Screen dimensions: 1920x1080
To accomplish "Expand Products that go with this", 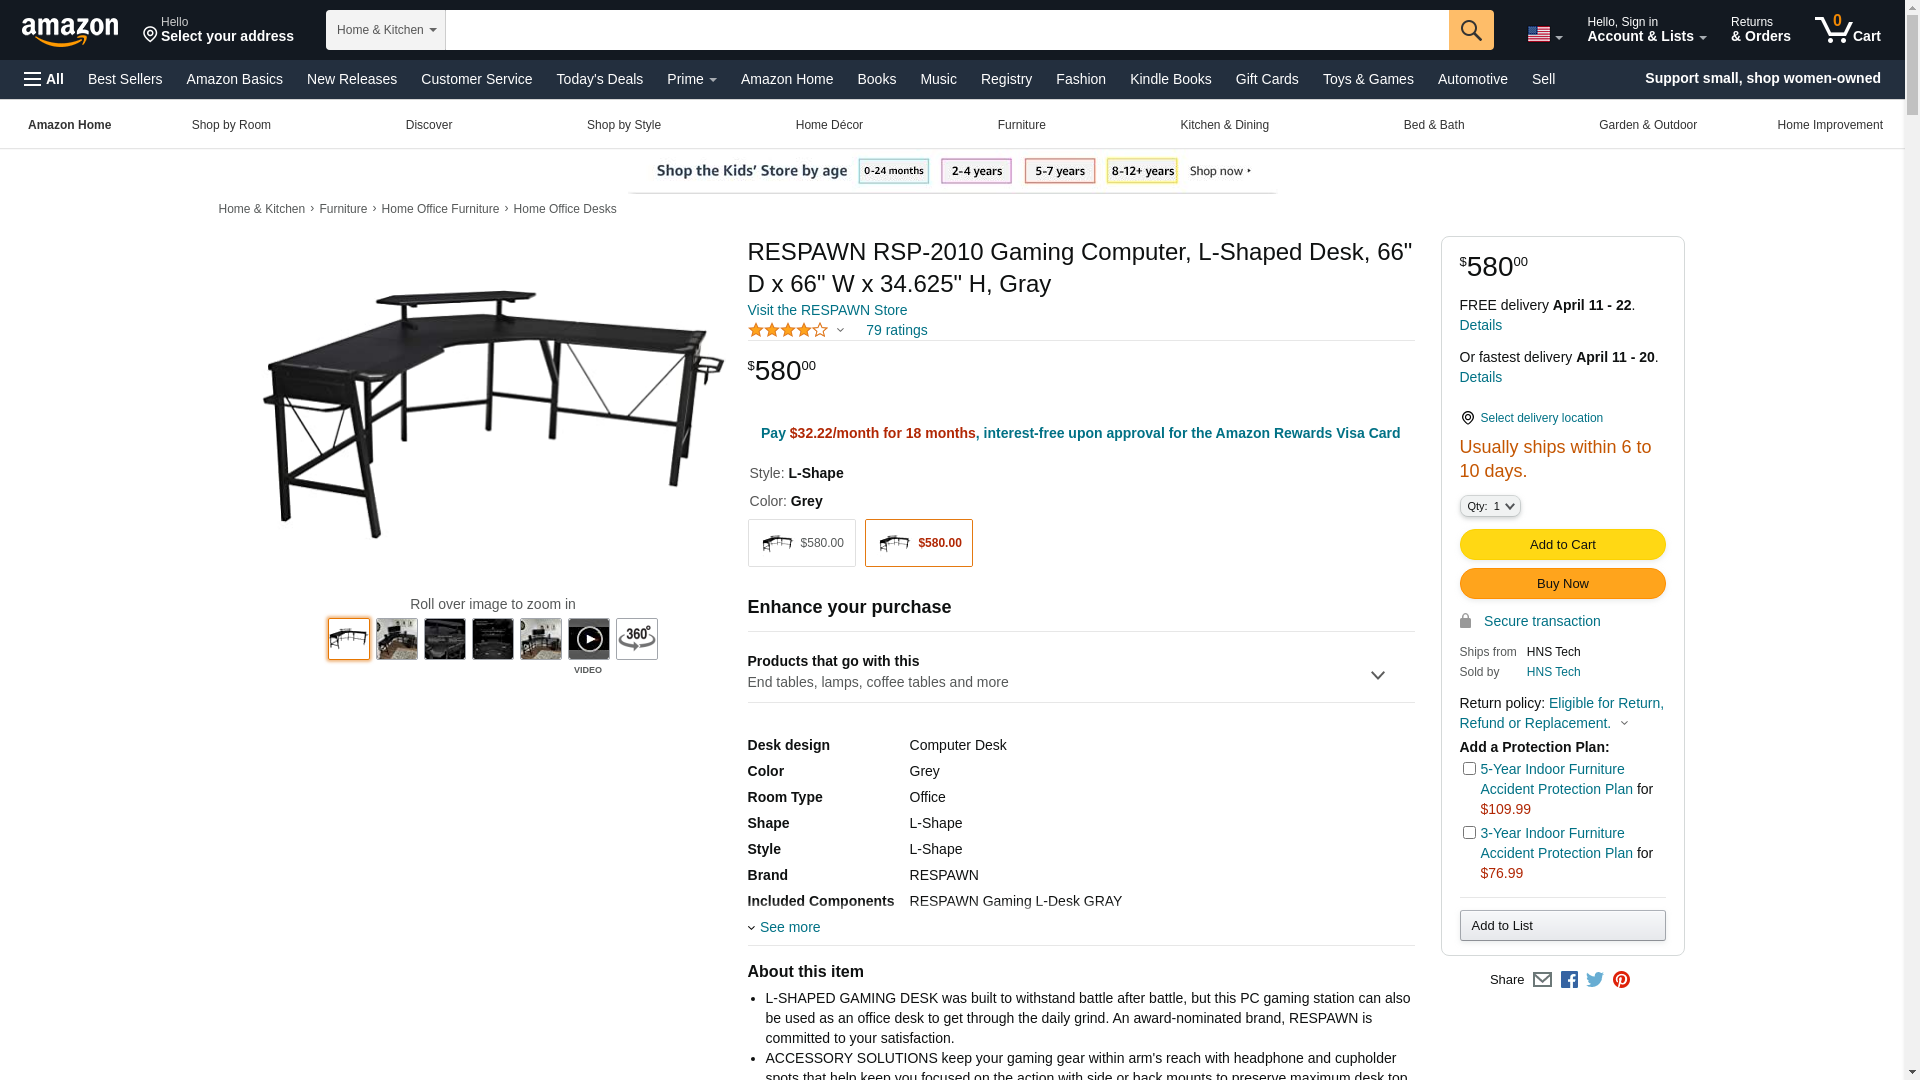I will click(1080, 672).
